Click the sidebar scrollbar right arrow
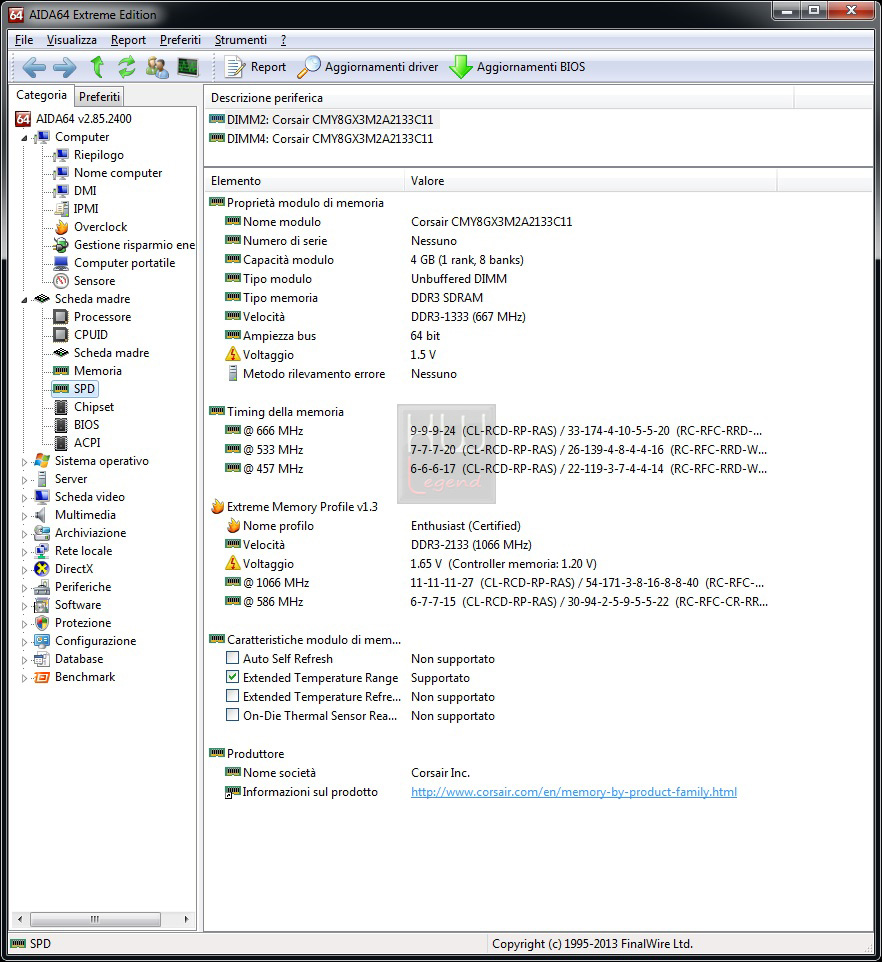Screen dimensions: 882x962 pyautogui.click(x=186, y=919)
